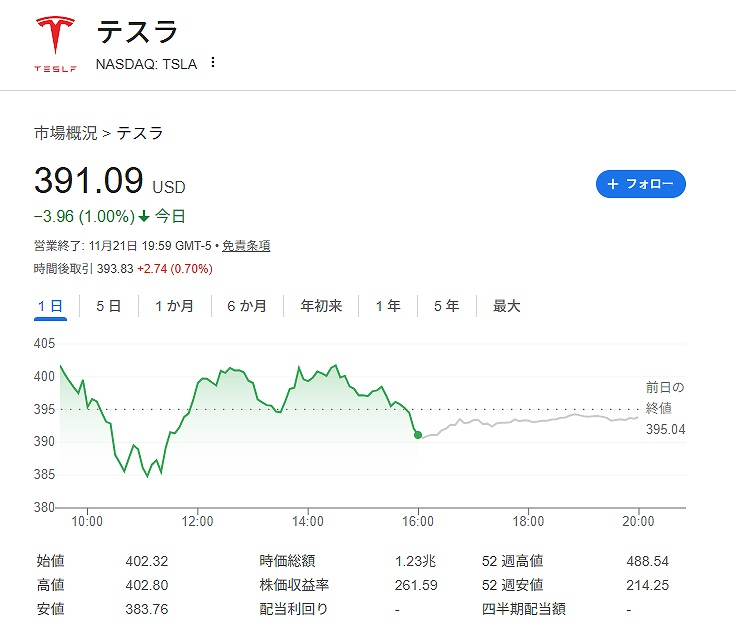
Task: Click the Tesla logo icon
Action: point(54,44)
